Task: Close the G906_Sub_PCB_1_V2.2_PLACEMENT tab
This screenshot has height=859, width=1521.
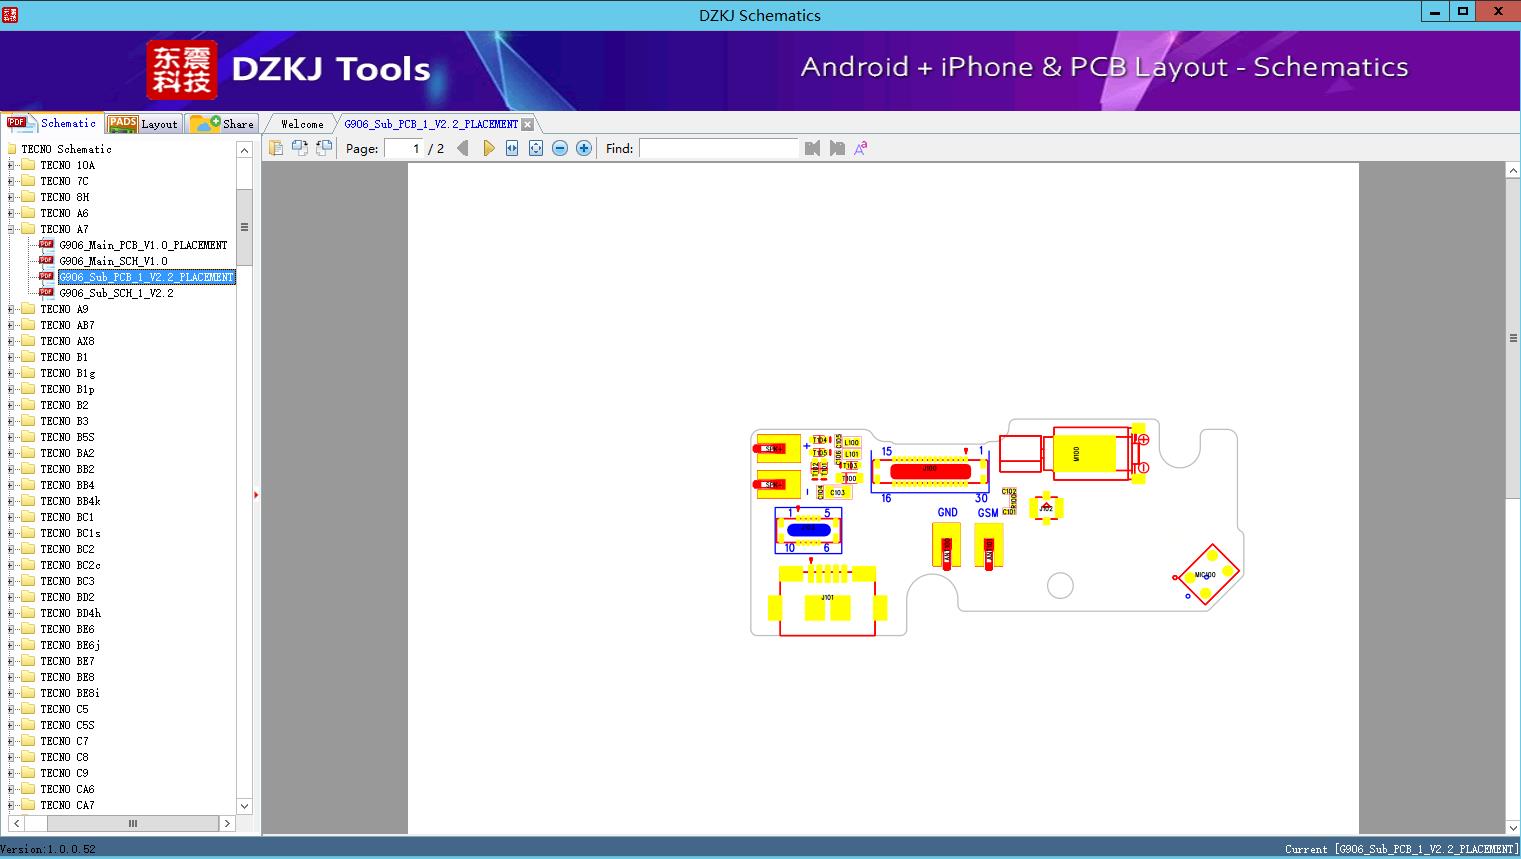Action: click(x=528, y=124)
